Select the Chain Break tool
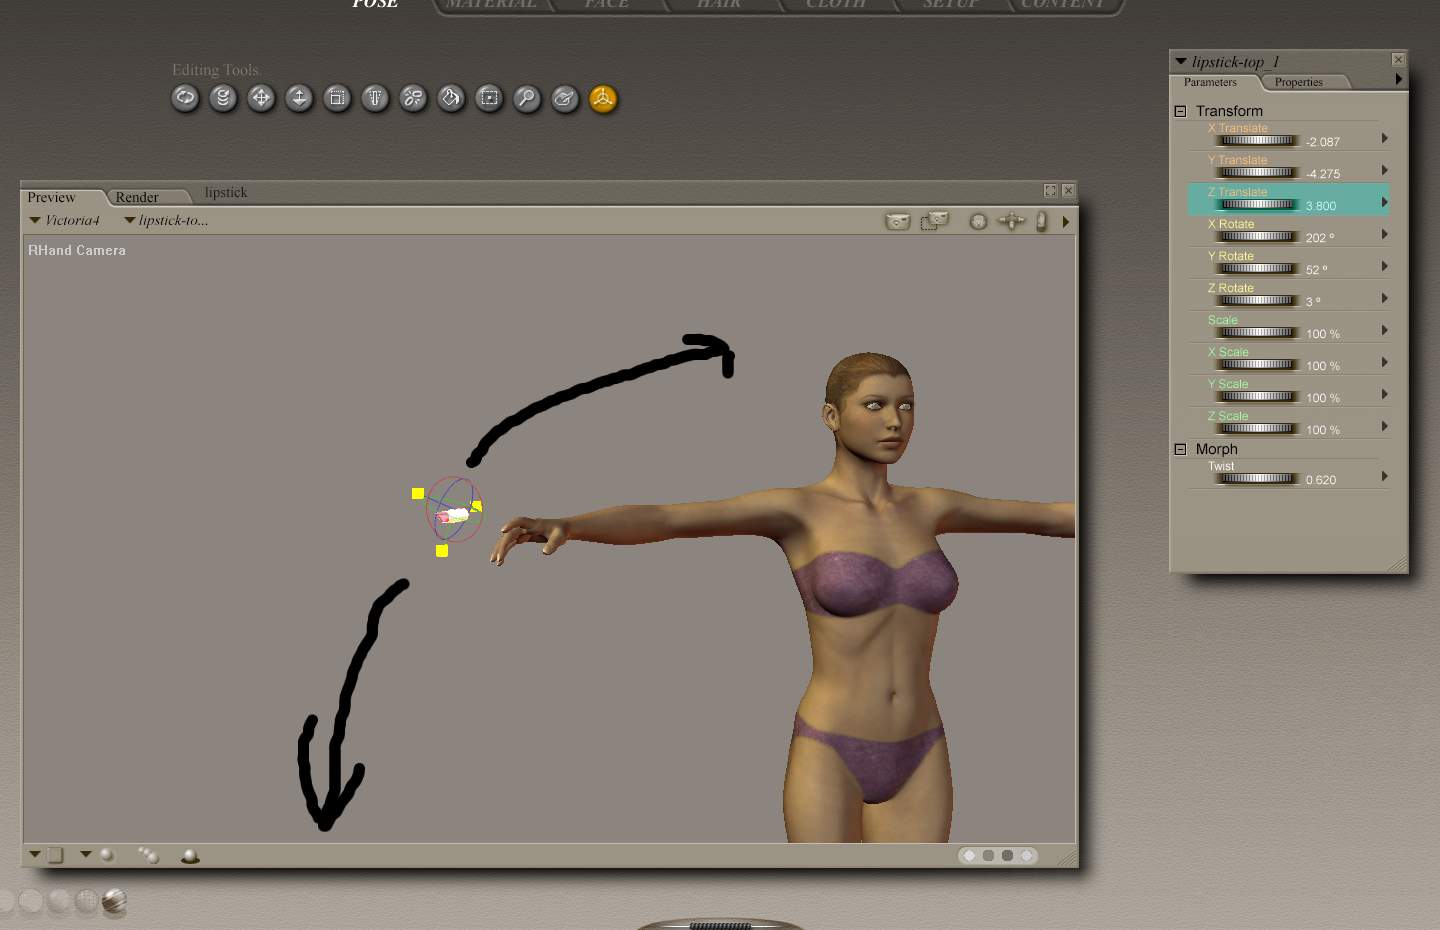The width and height of the screenshot is (1440, 930). click(x=413, y=98)
